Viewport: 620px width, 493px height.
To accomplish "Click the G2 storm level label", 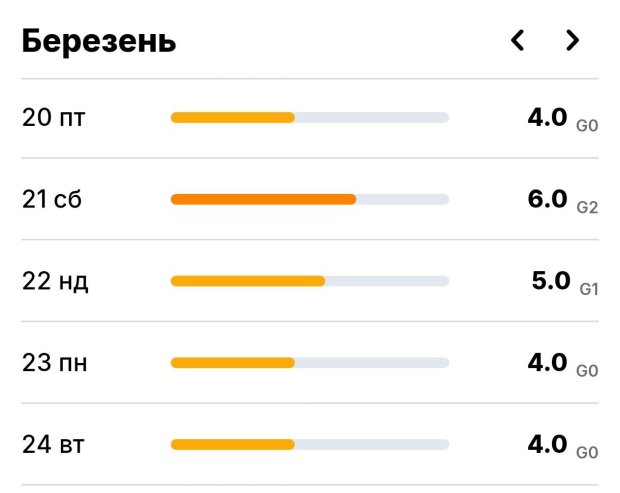I will point(587,206).
